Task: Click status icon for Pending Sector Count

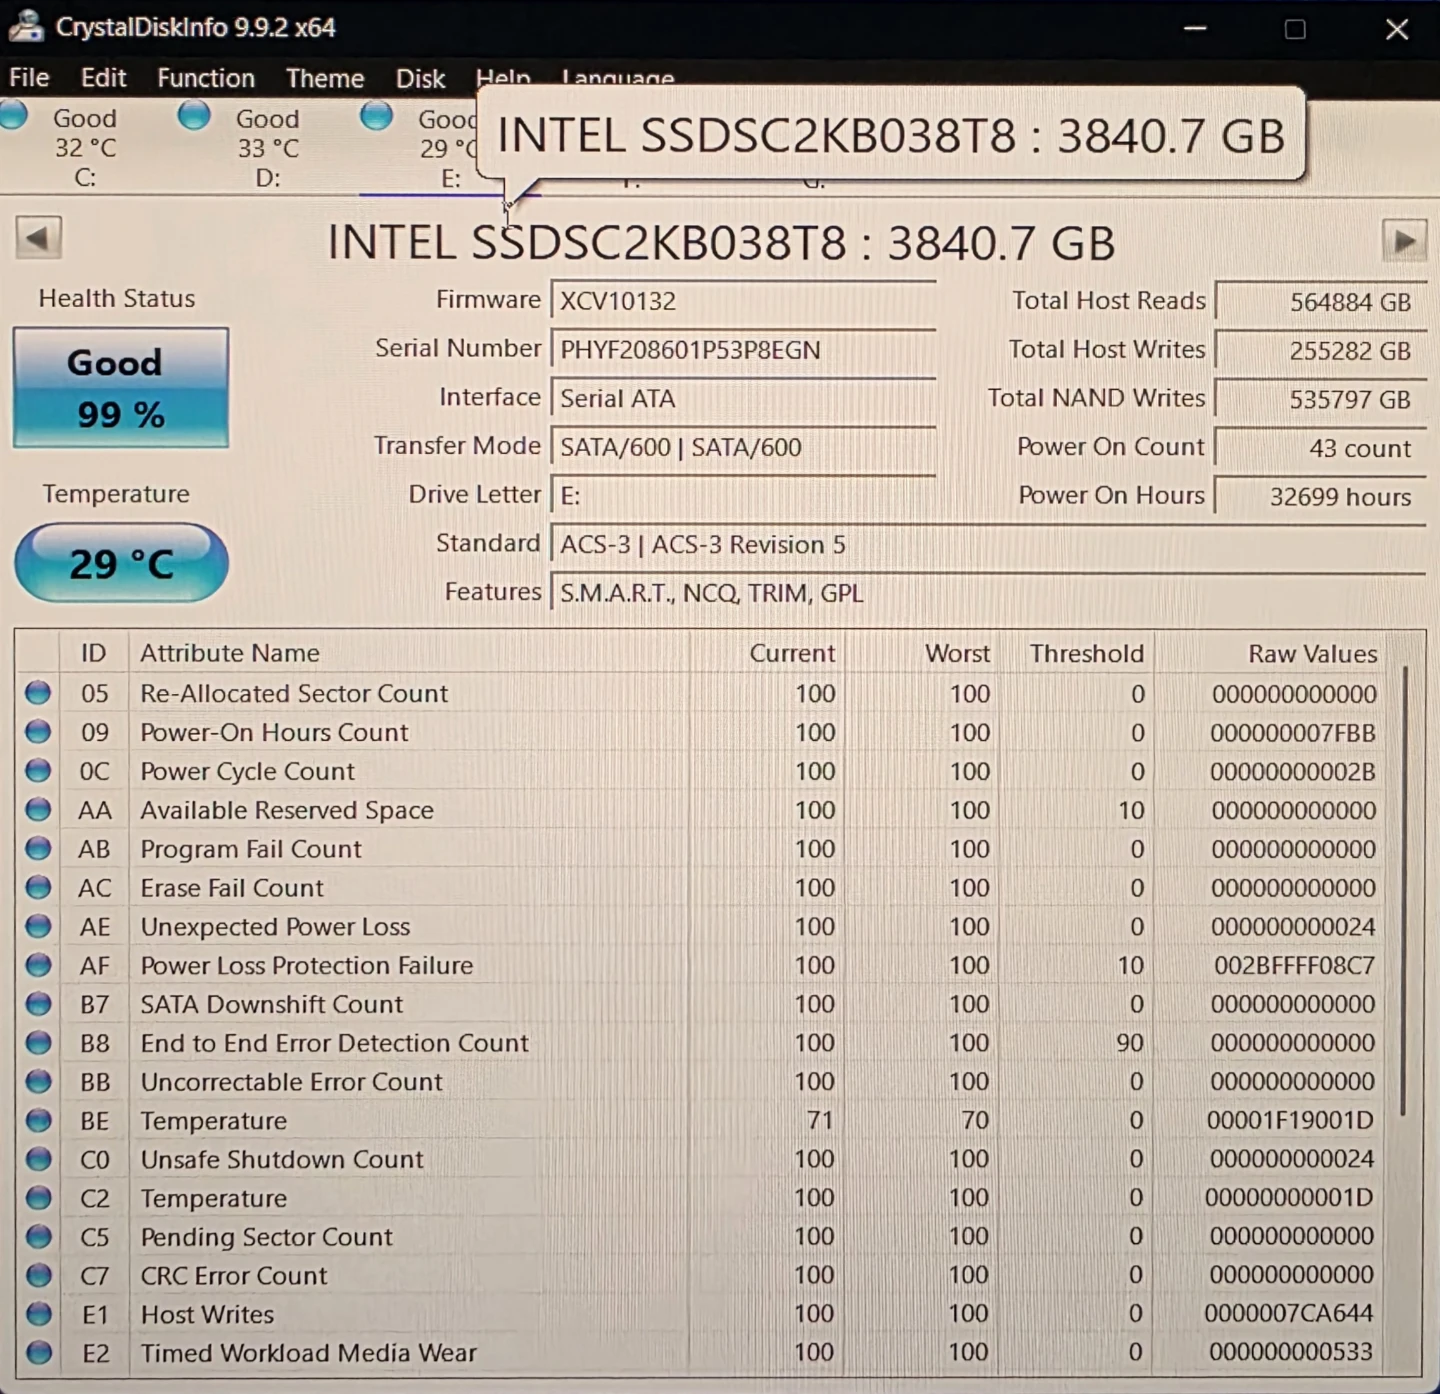Action: 38,1236
